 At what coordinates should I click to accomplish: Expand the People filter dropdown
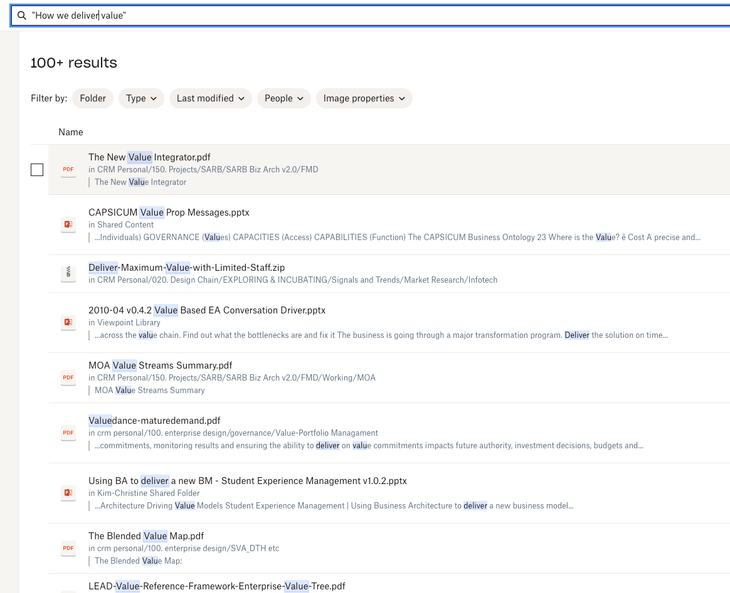pos(283,98)
